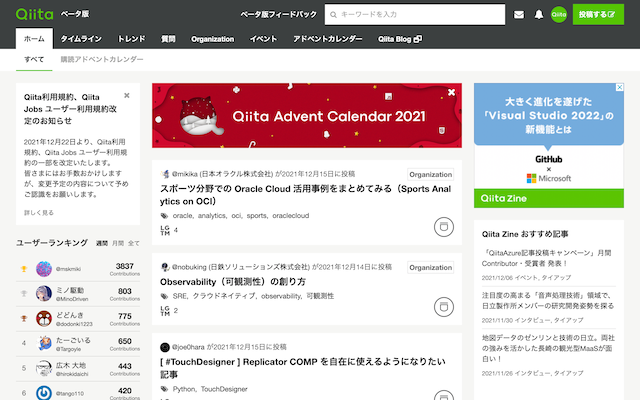Open the SRE tag
This screenshot has width=640, height=400.
tap(180, 296)
